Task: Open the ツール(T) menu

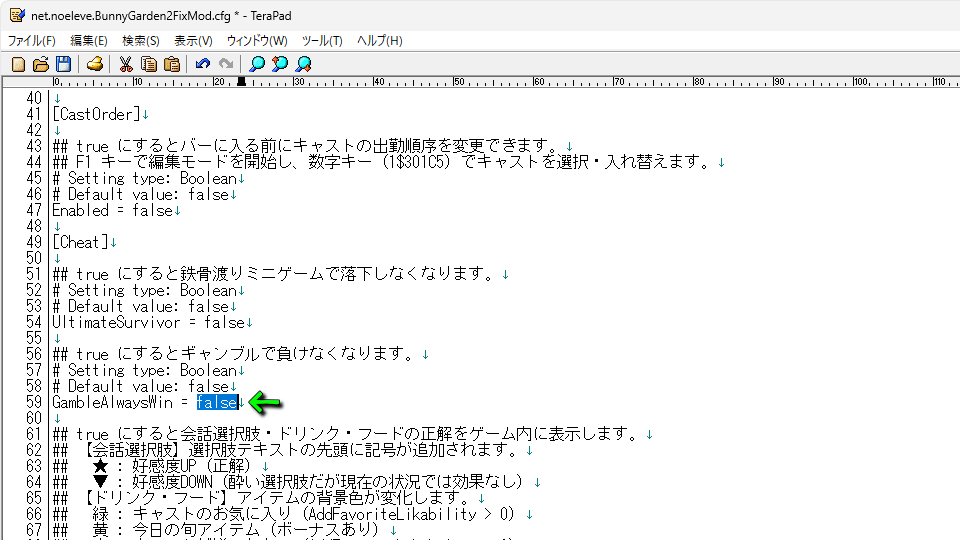Action: [x=322, y=41]
